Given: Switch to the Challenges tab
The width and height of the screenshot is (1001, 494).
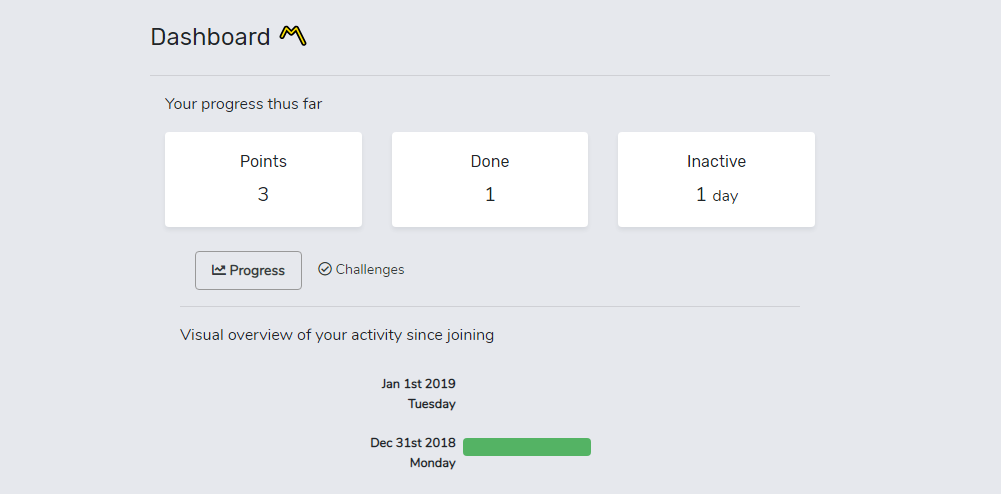Looking at the screenshot, I should pyautogui.click(x=361, y=269).
